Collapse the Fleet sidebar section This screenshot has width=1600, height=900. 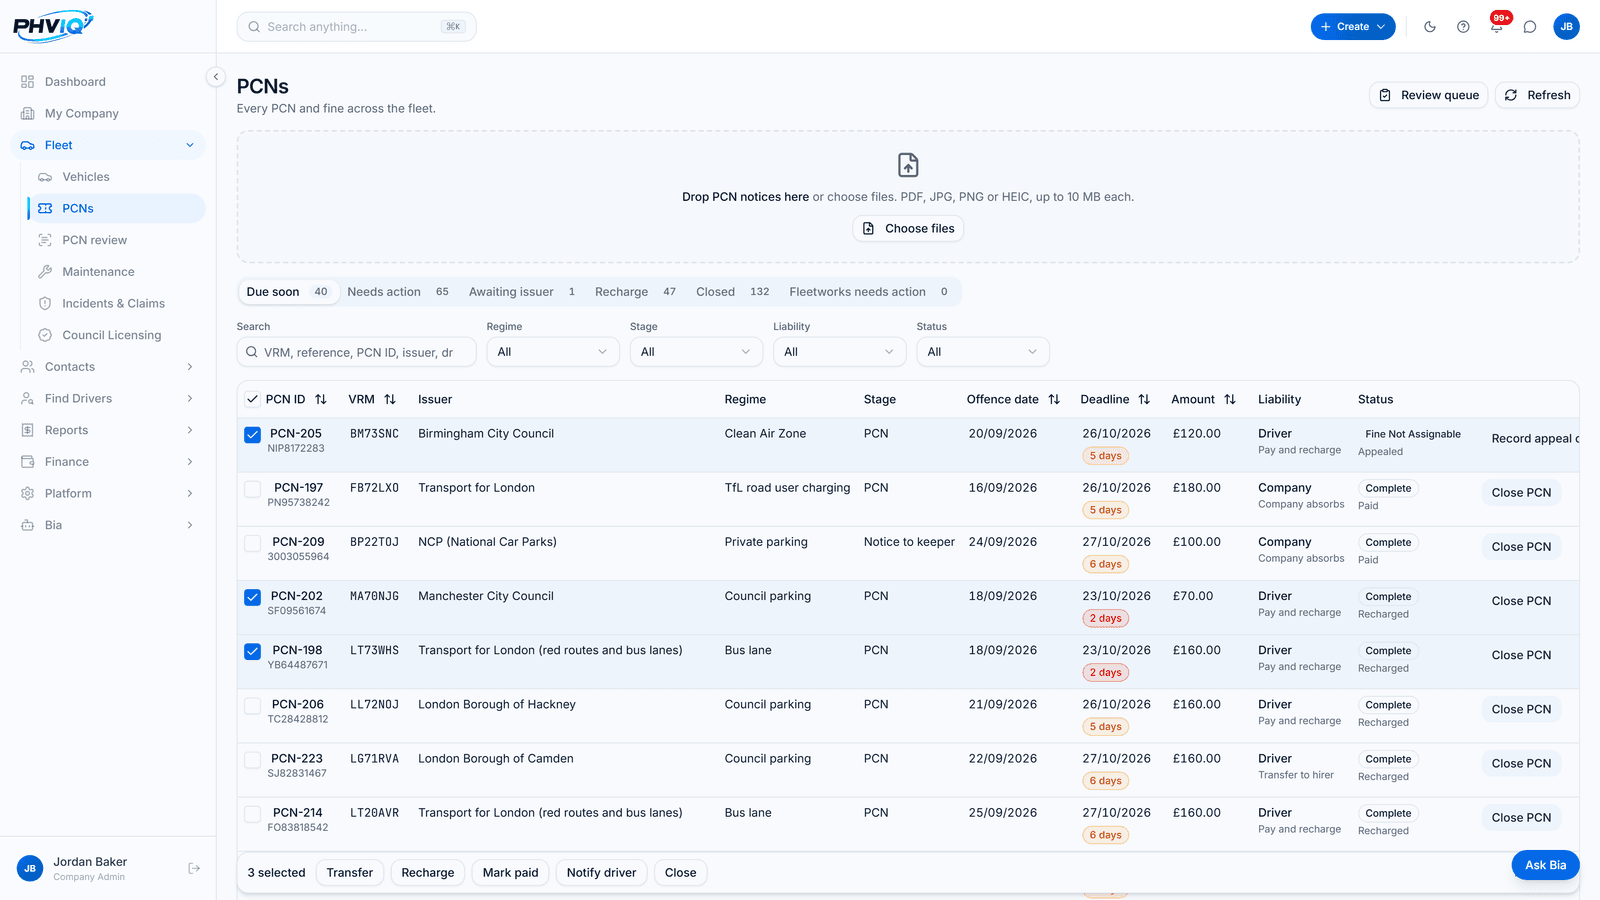coord(108,145)
